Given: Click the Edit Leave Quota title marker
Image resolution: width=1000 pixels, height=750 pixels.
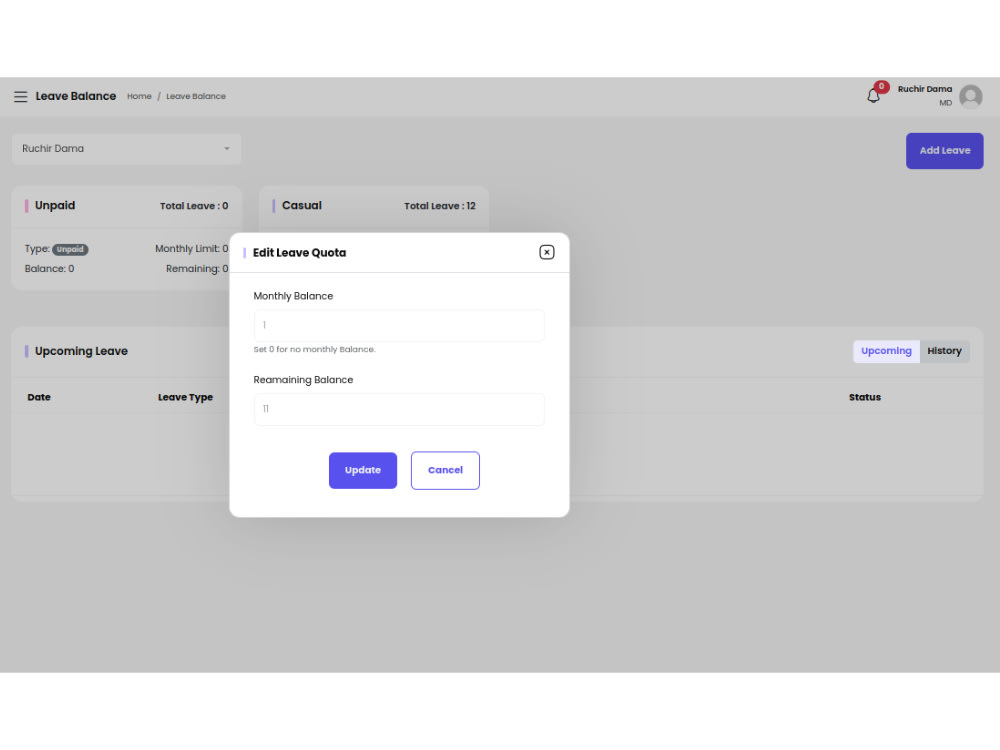Looking at the screenshot, I should click(246, 252).
